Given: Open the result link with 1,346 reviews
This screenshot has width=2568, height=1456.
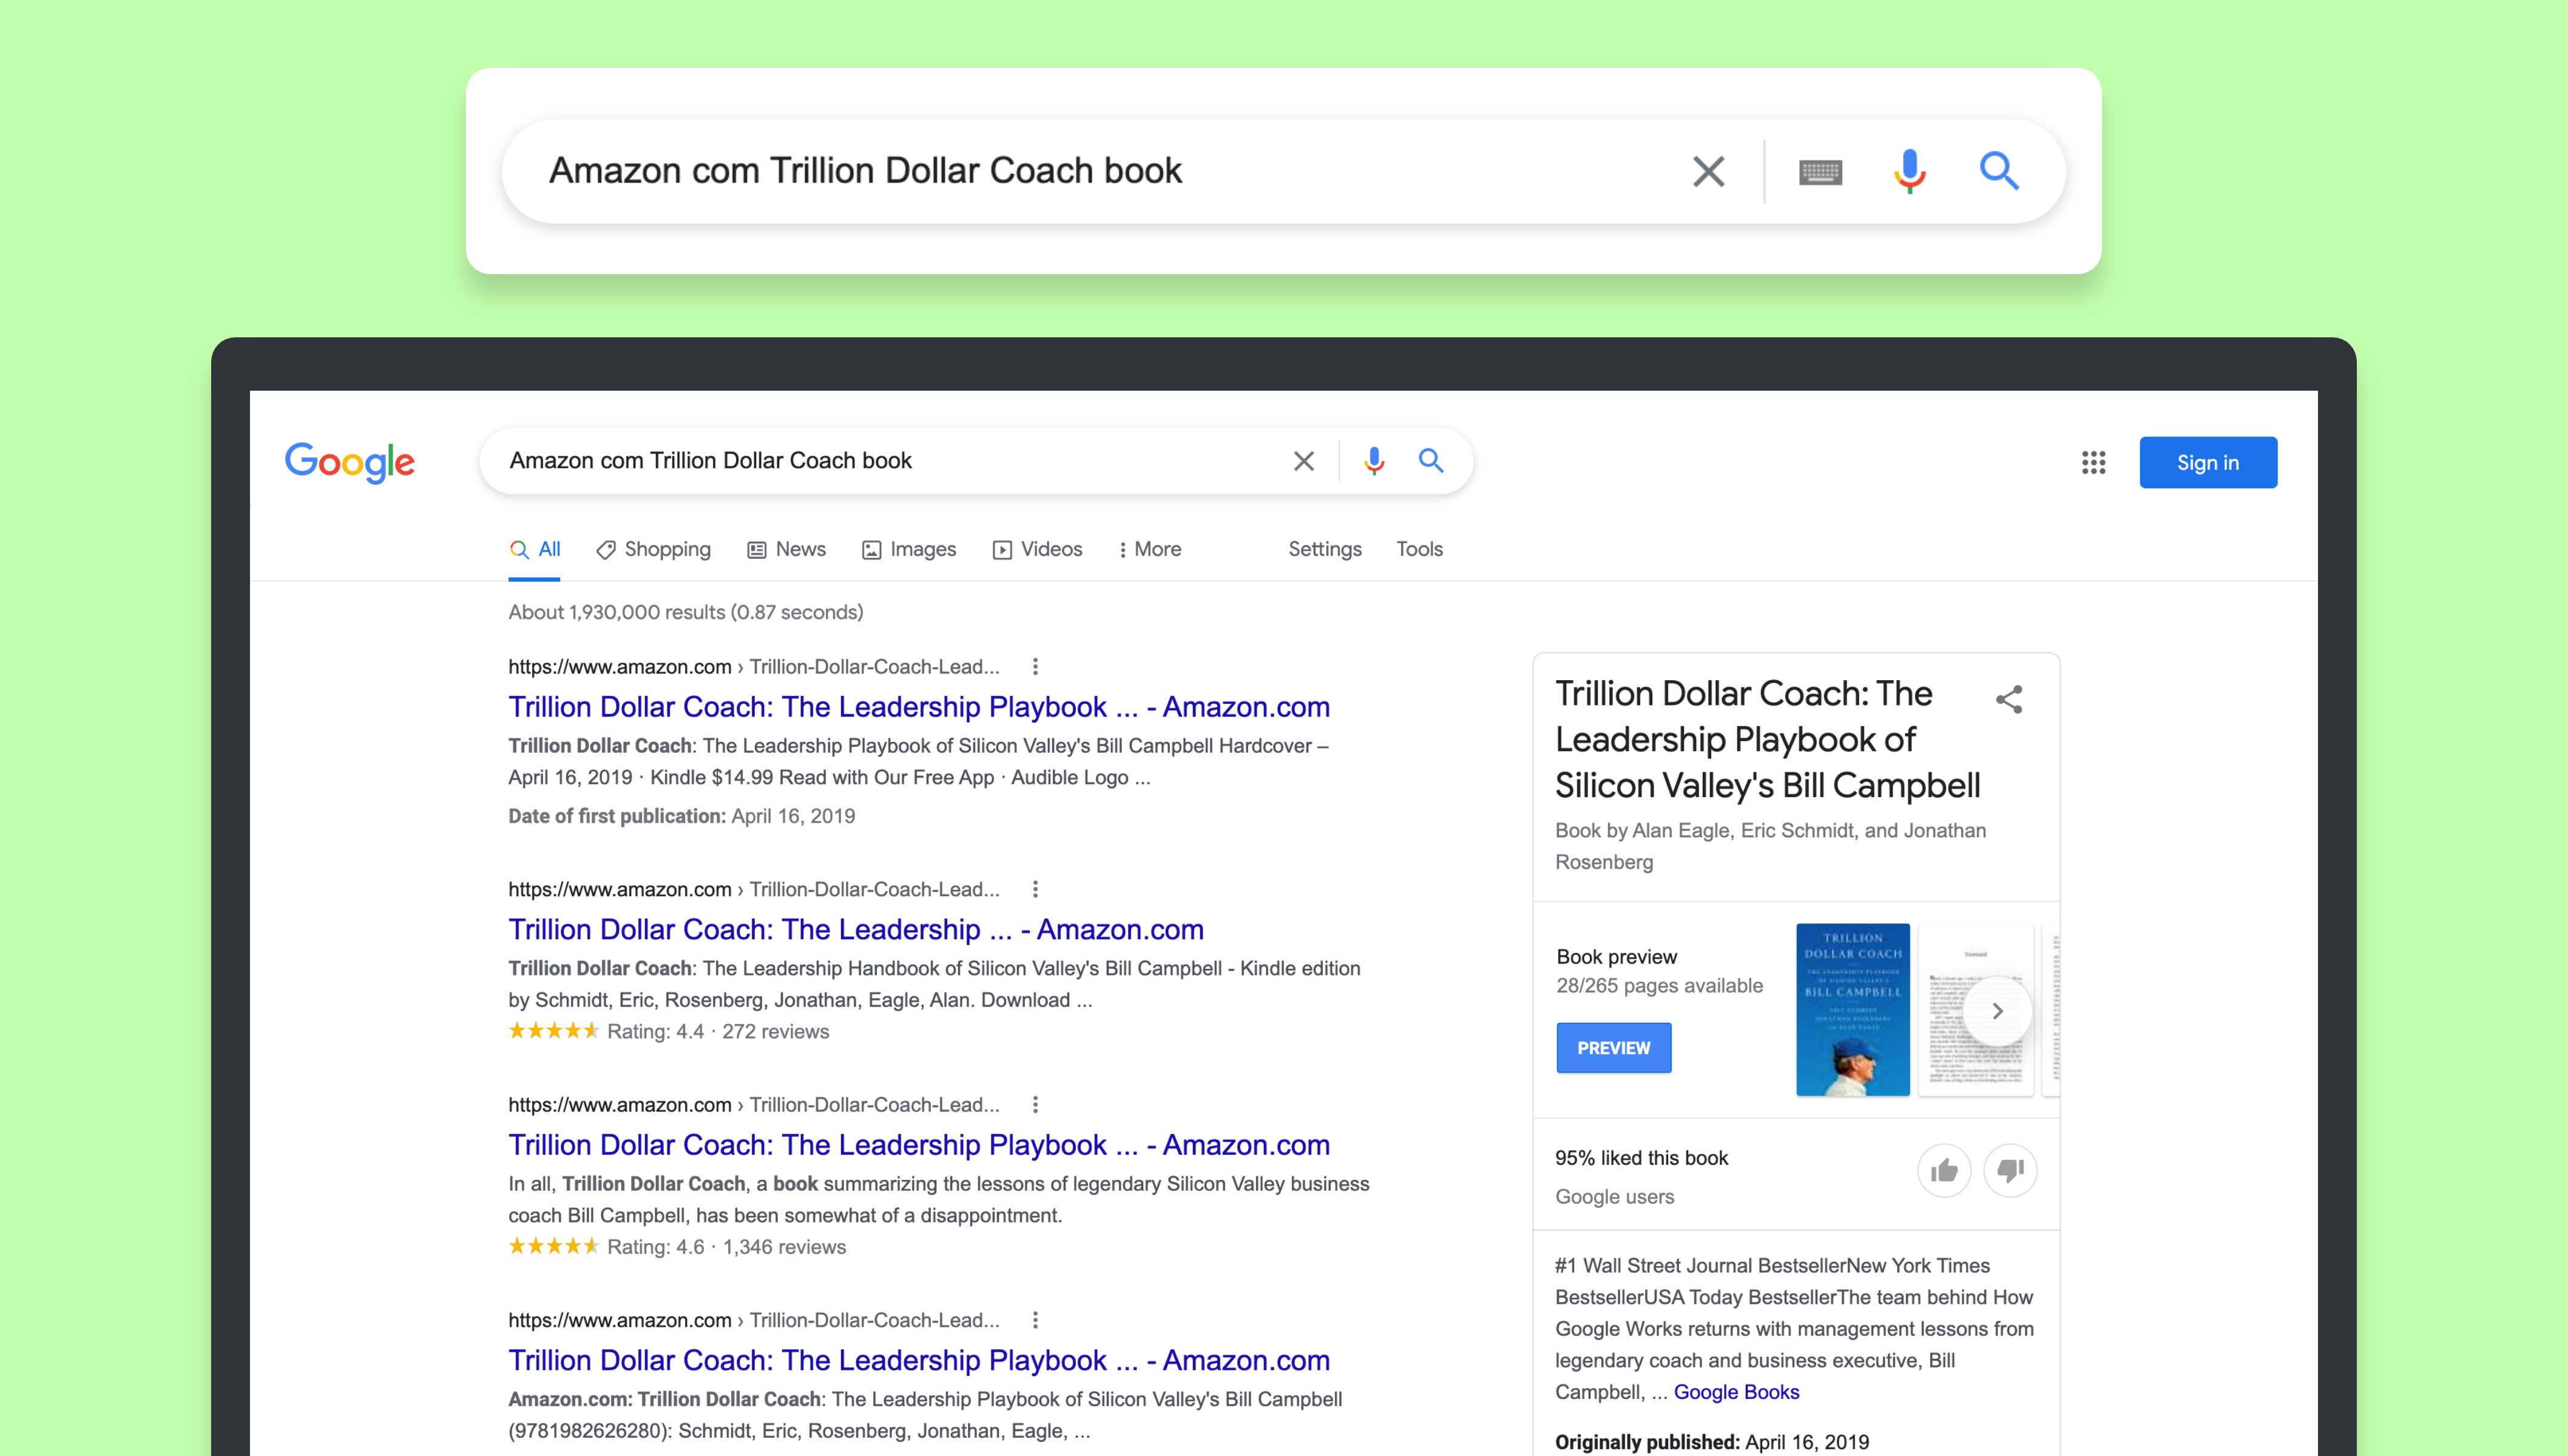Looking at the screenshot, I should 919,1145.
